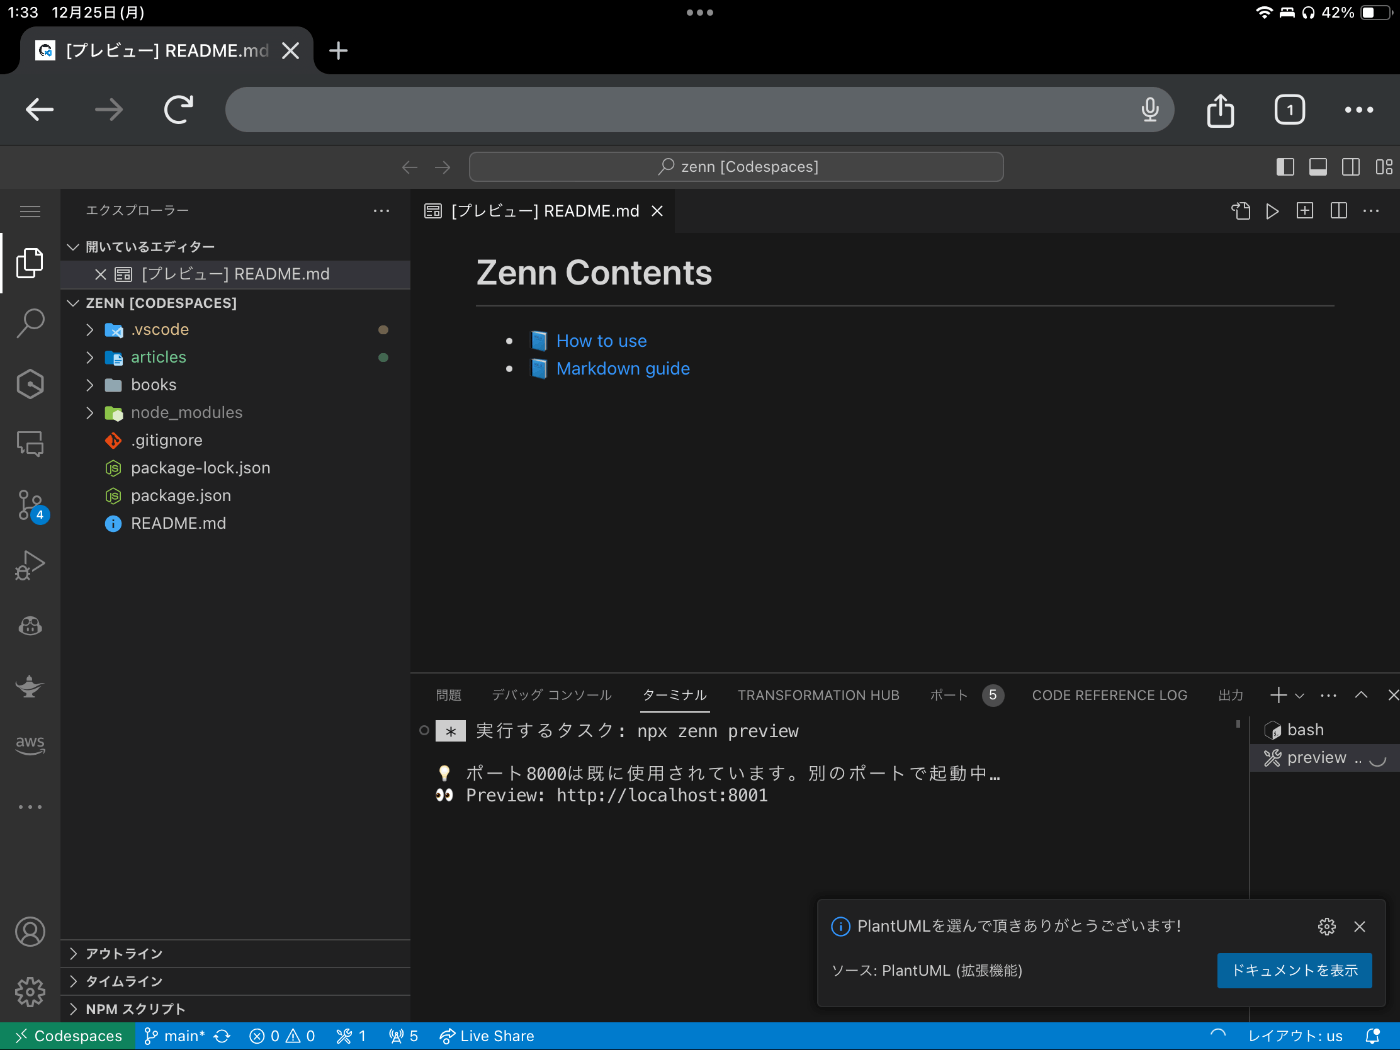Switch to the ポート tab
The width and height of the screenshot is (1400, 1050).
pyautogui.click(x=949, y=695)
